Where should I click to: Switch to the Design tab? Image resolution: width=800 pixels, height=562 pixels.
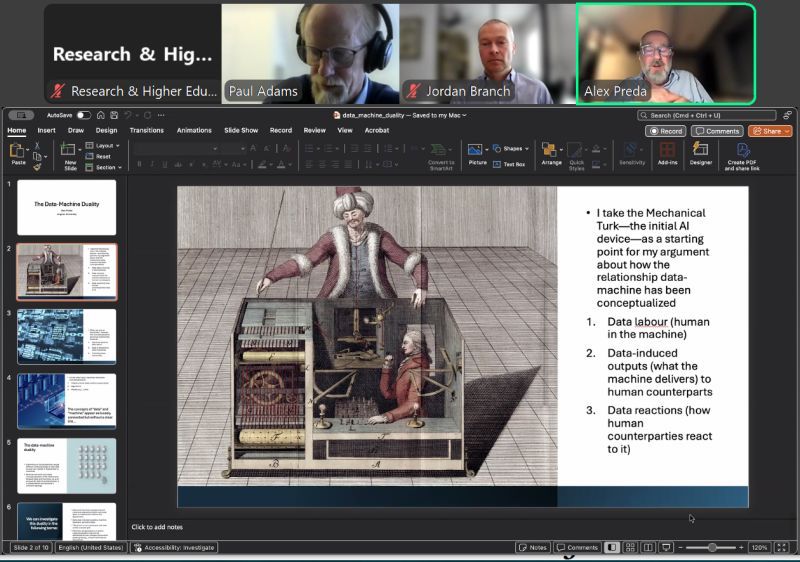pos(106,131)
